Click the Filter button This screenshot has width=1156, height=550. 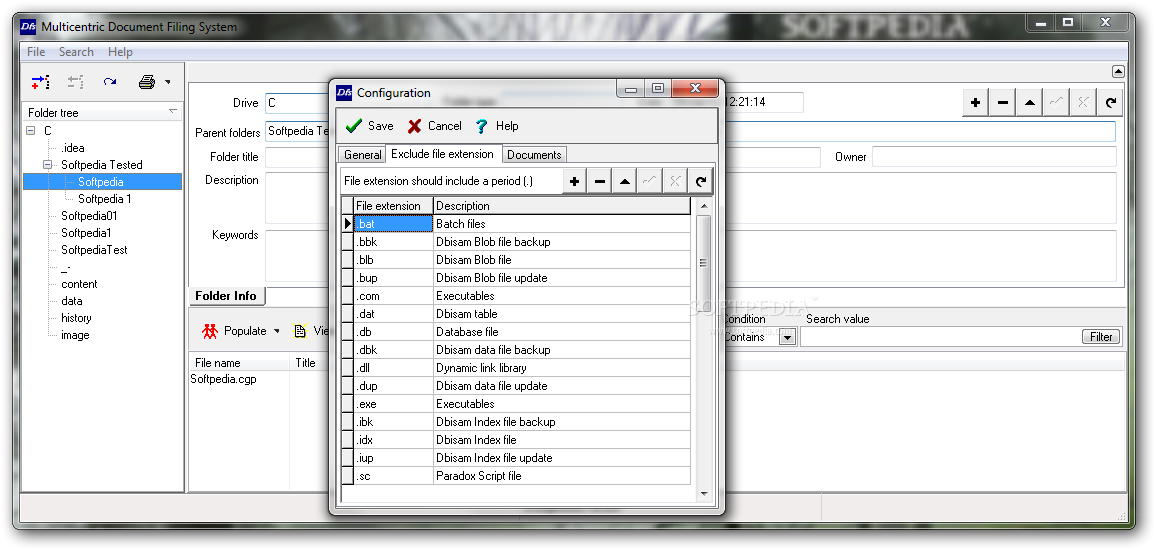click(1101, 337)
